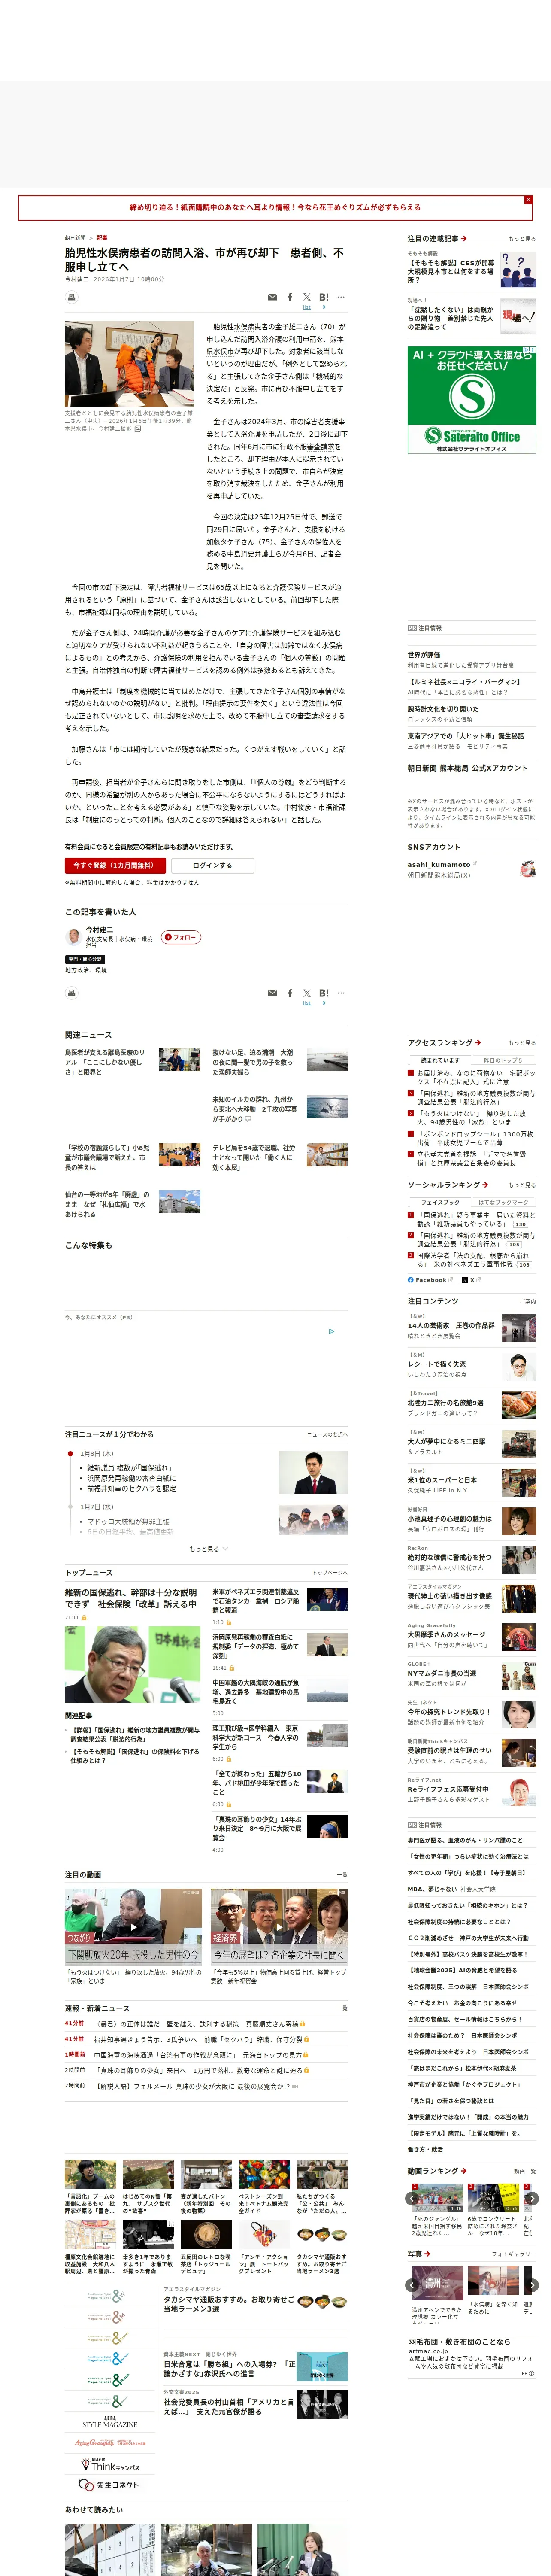Viewport: 551px width, 2576px height.
Task: Select はてなブックマーク tab
Action: (503, 1202)
